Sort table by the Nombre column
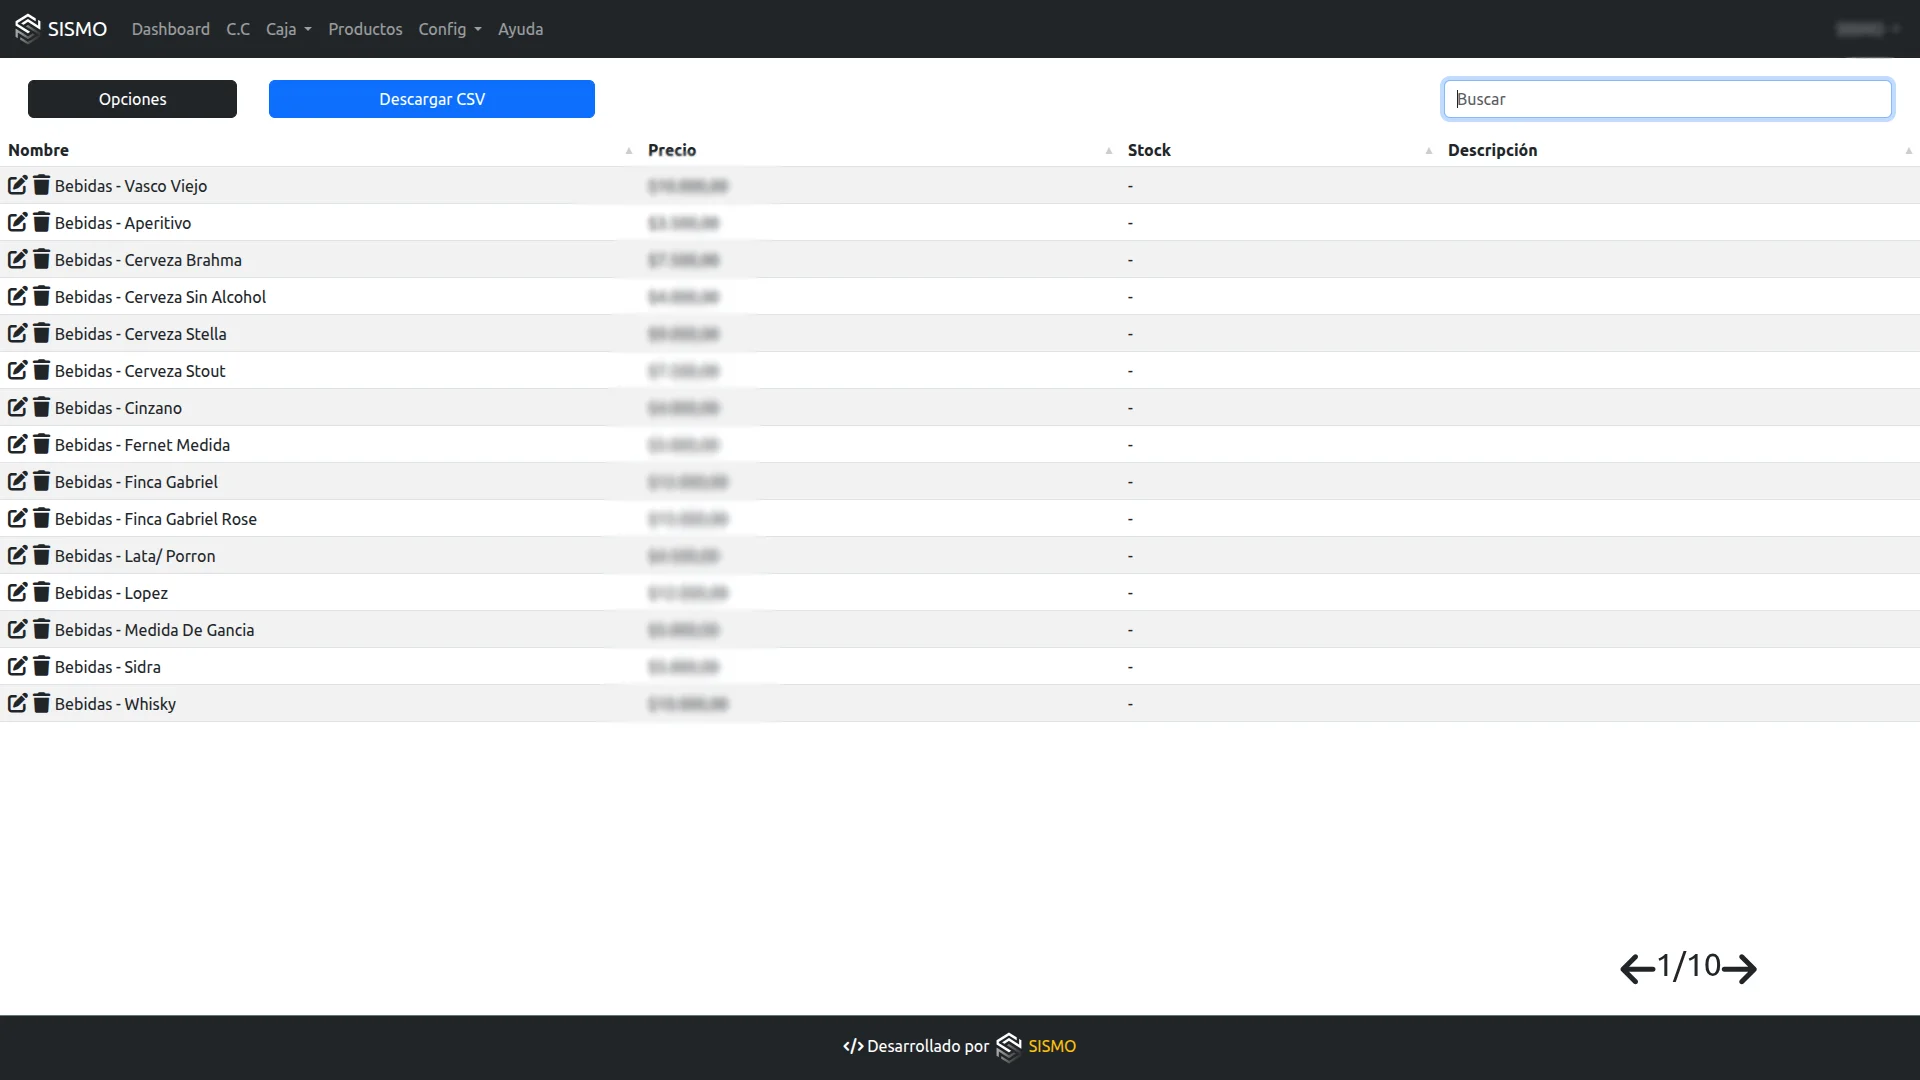The height and width of the screenshot is (1080, 1920). [x=39, y=150]
